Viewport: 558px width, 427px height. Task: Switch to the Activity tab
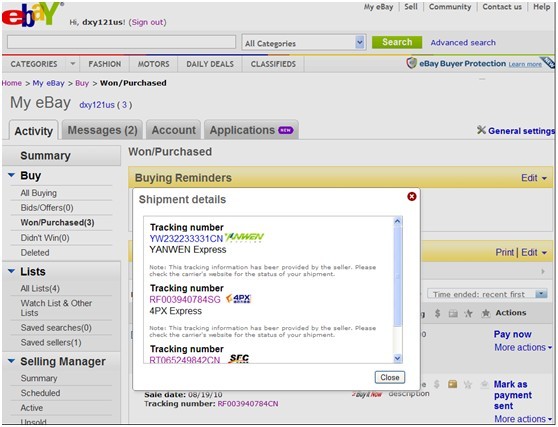33,131
